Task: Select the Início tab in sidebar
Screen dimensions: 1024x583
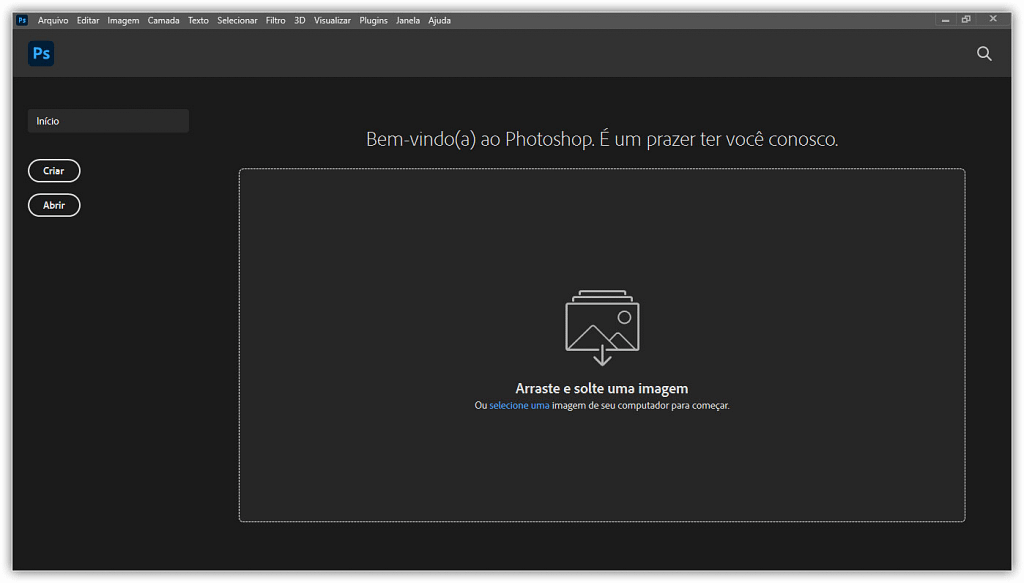Action: point(108,121)
